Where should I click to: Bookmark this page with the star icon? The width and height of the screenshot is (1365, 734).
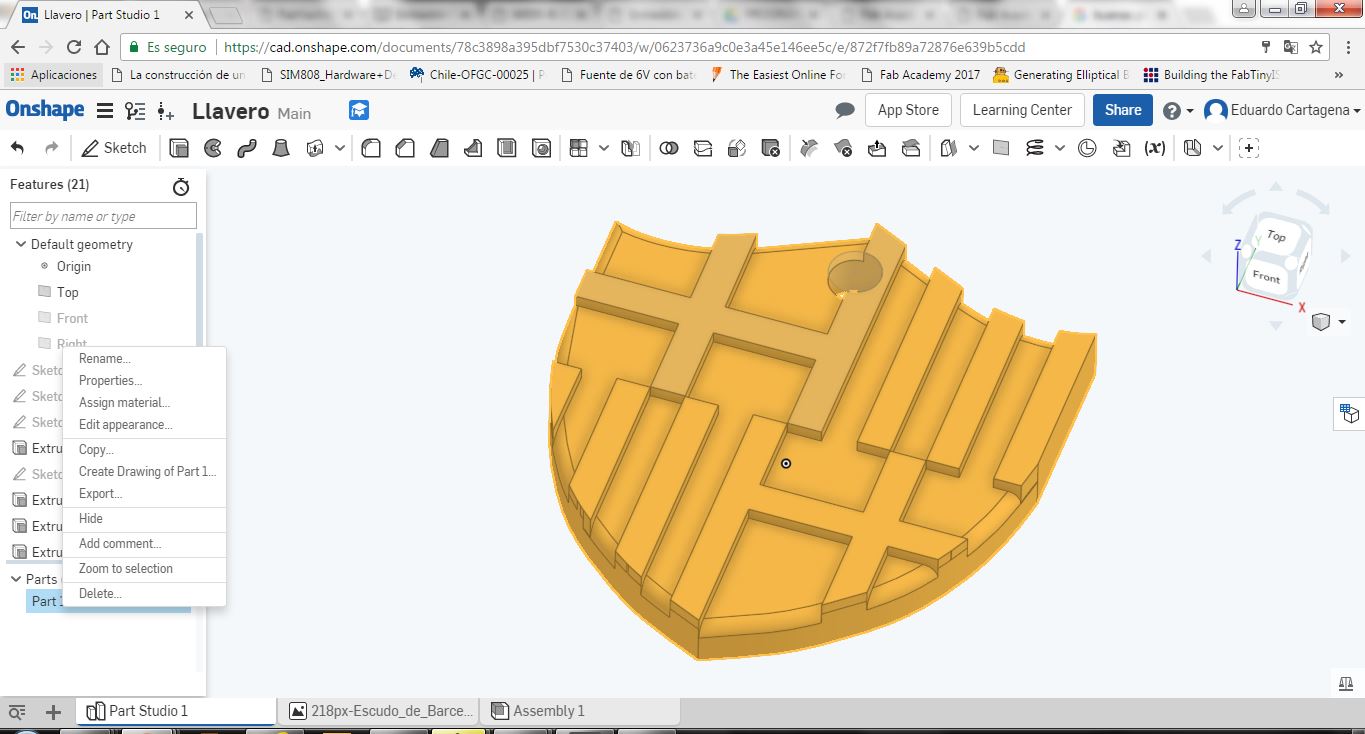(1316, 47)
